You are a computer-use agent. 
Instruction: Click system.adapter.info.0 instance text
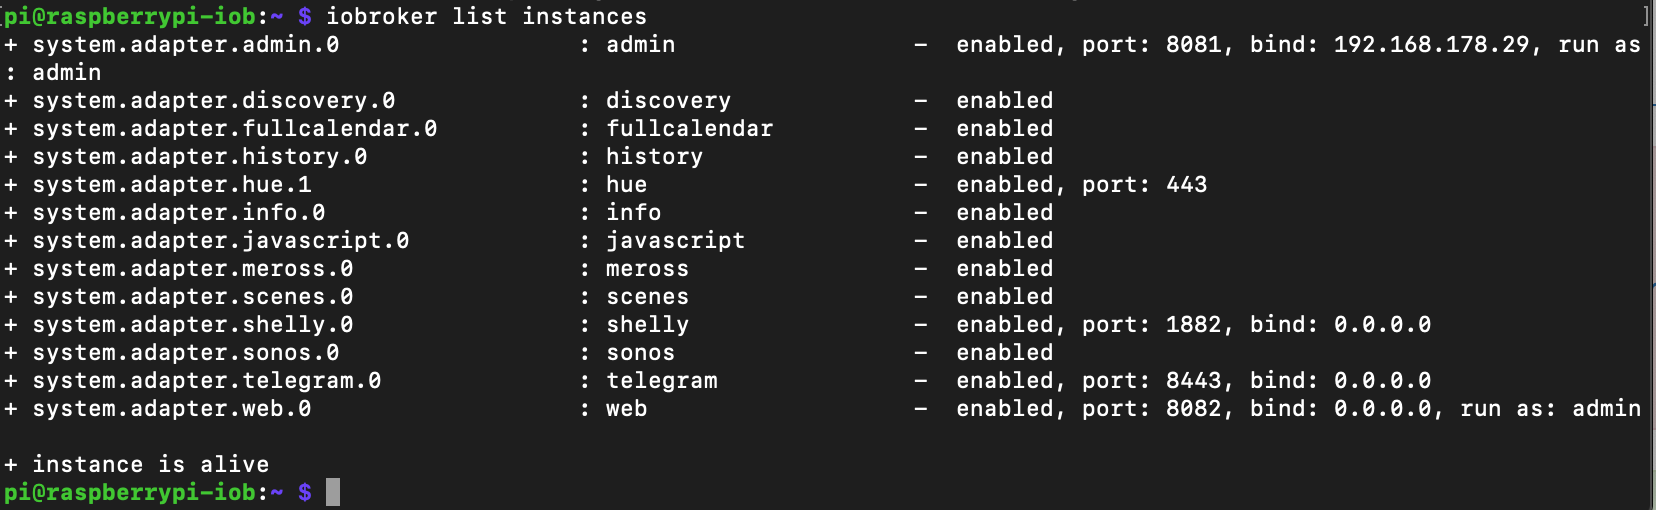pyautogui.click(x=179, y=212)
